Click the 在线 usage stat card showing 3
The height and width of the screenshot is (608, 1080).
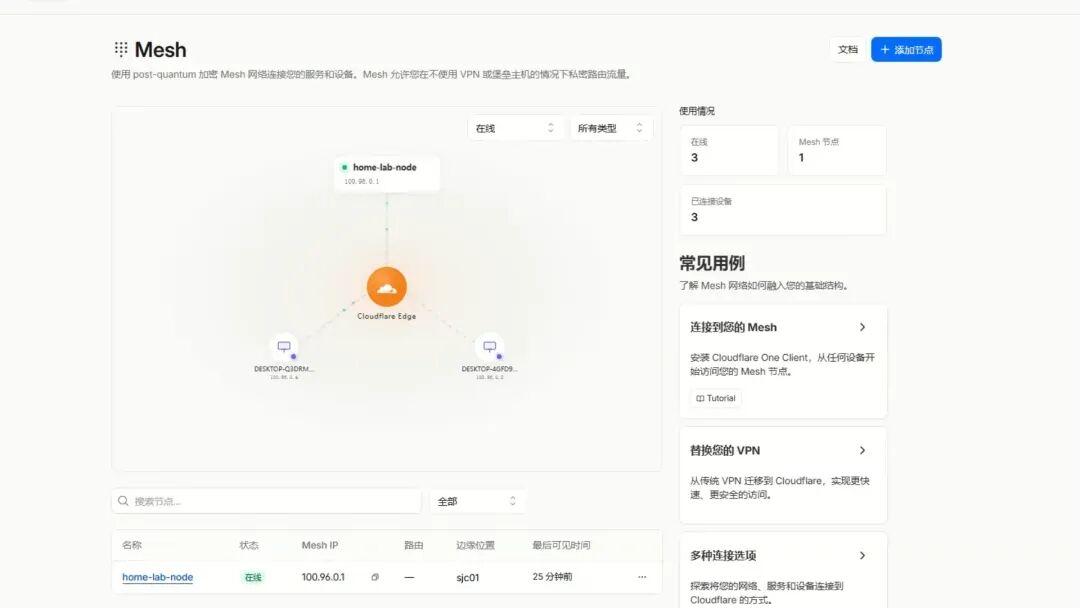click(x=729, y=150)
